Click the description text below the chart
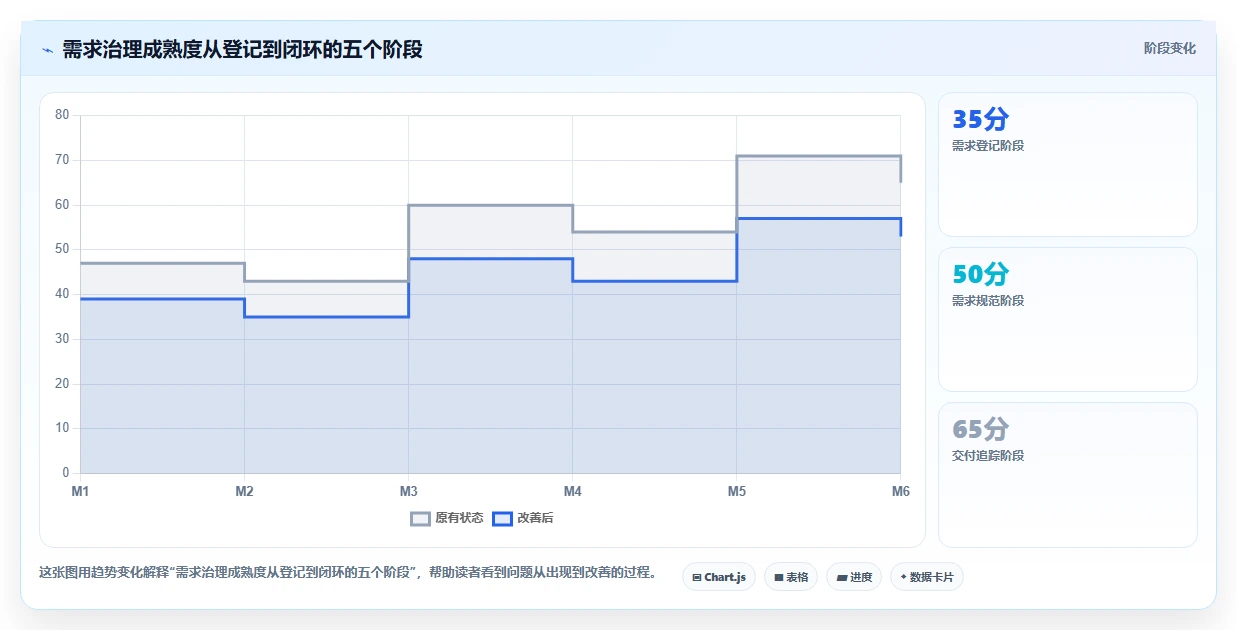This screenshot has height=630, width=1237. tap(348, 573)
